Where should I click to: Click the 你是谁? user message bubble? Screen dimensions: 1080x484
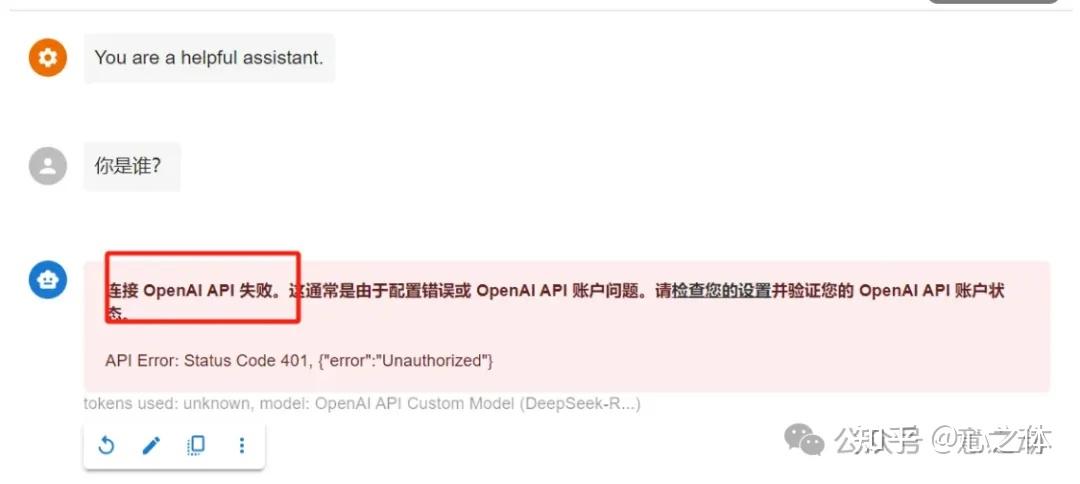132,167
